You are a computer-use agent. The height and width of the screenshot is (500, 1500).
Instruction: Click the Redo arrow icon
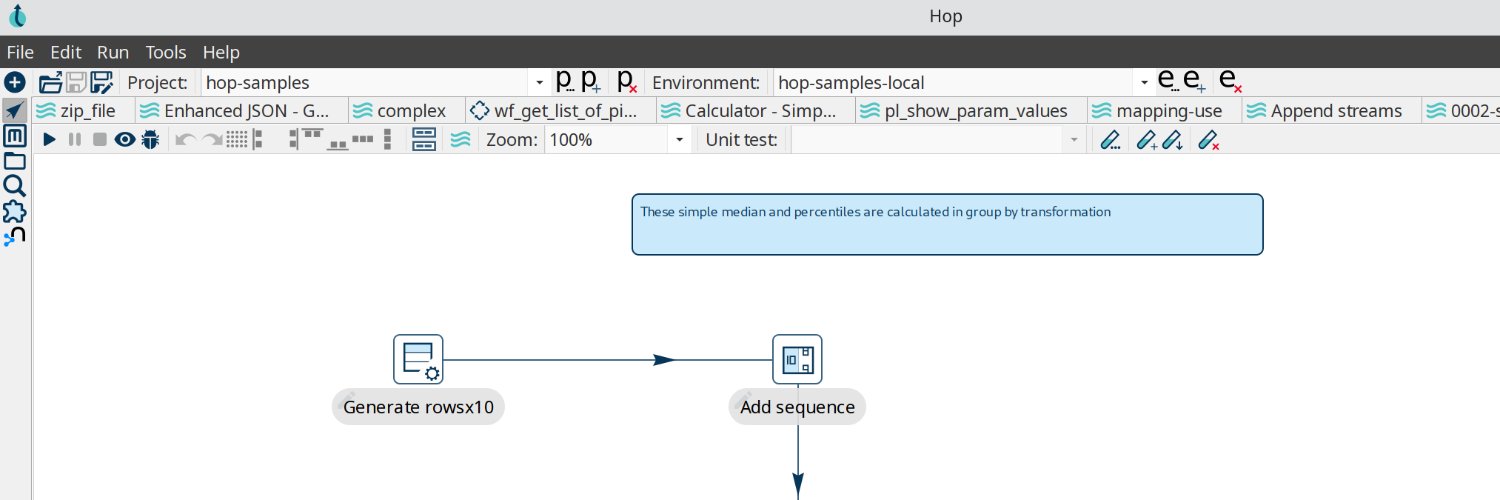click(212, 140)
